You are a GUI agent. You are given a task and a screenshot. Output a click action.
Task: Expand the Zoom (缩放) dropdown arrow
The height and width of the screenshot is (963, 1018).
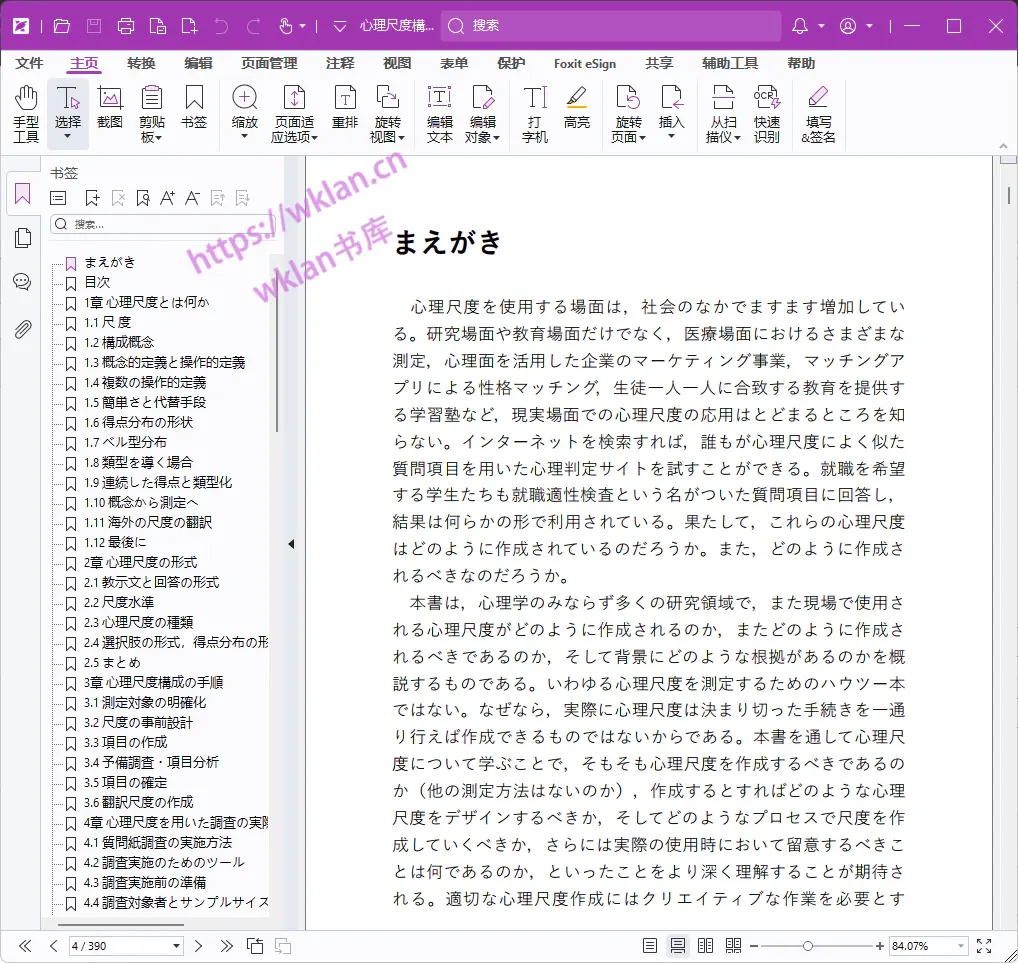pos(244,137)
